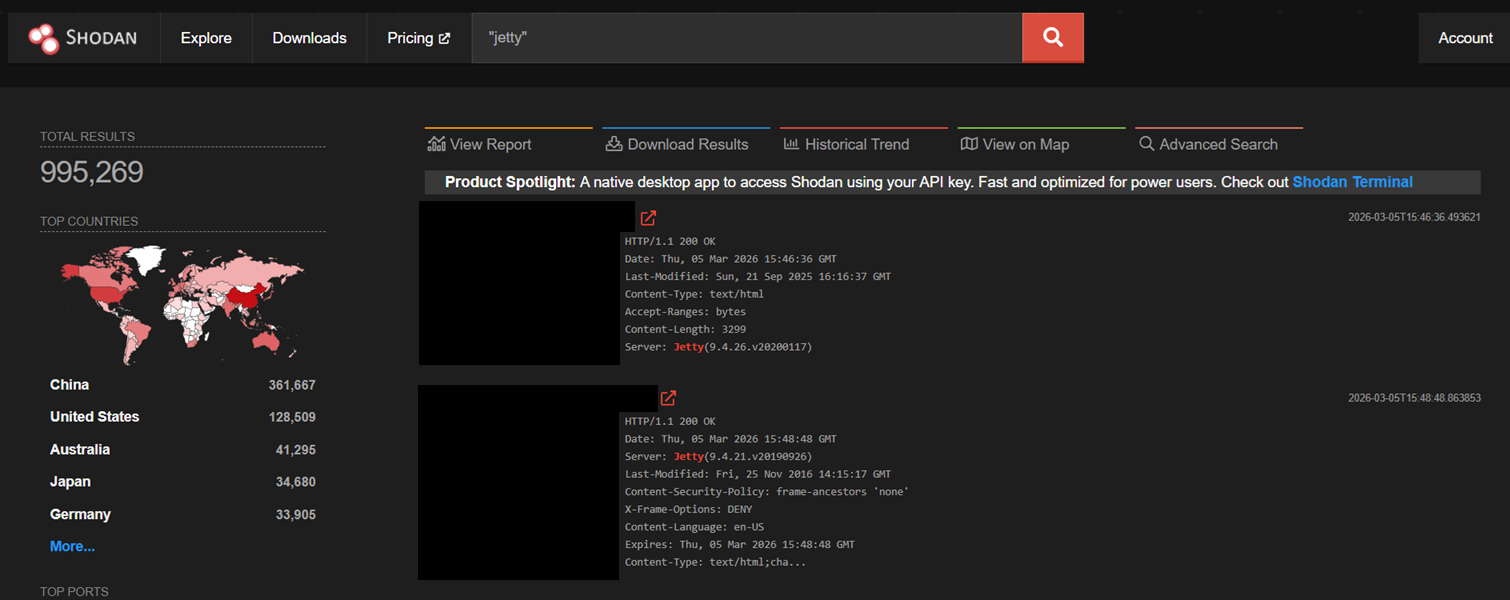Viewport: 1510px width, 600px height.
Task: Open external link icon for second result
Action: coord(668,398)
